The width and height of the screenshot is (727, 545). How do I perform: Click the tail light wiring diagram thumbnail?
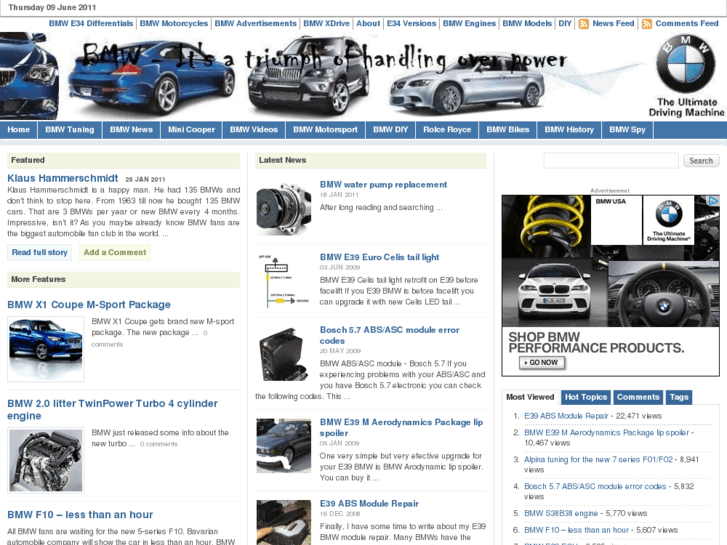click(283, 281)
